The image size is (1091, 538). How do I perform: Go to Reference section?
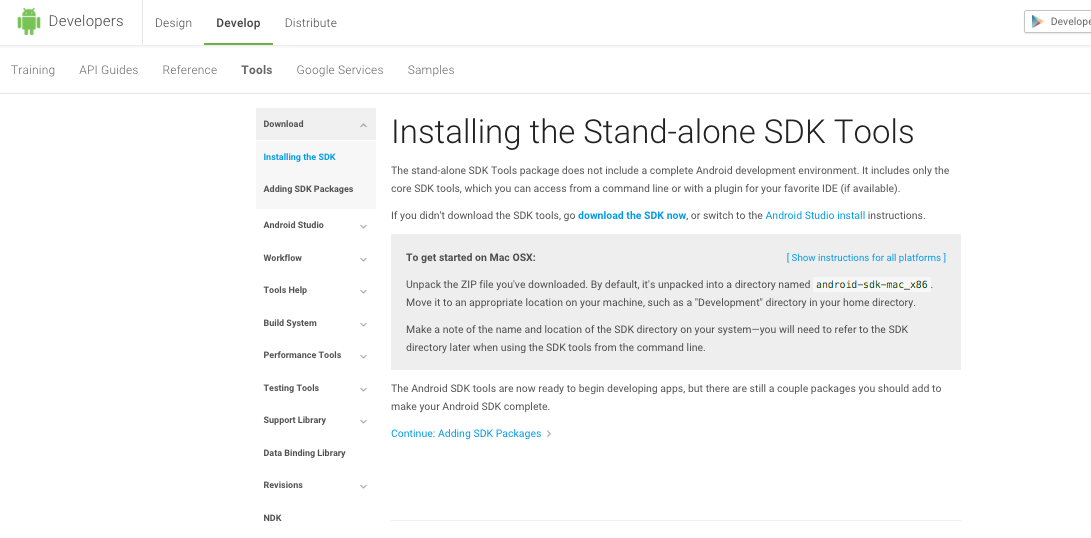coord(189,70)
